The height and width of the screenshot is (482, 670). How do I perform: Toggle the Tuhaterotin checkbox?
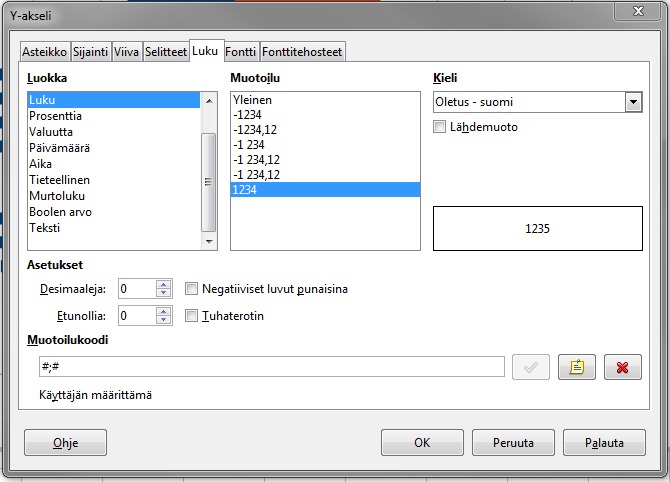tap(192, 315)
